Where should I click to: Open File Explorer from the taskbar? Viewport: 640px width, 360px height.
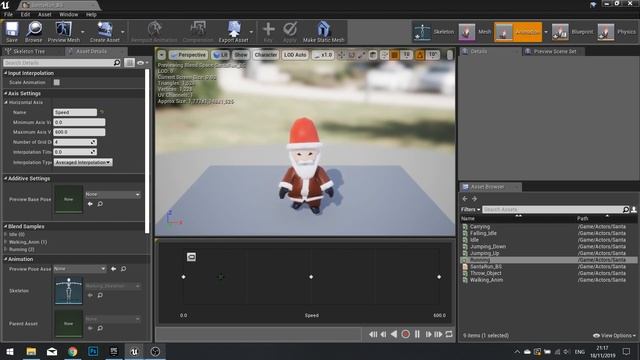tap(31, 351)
